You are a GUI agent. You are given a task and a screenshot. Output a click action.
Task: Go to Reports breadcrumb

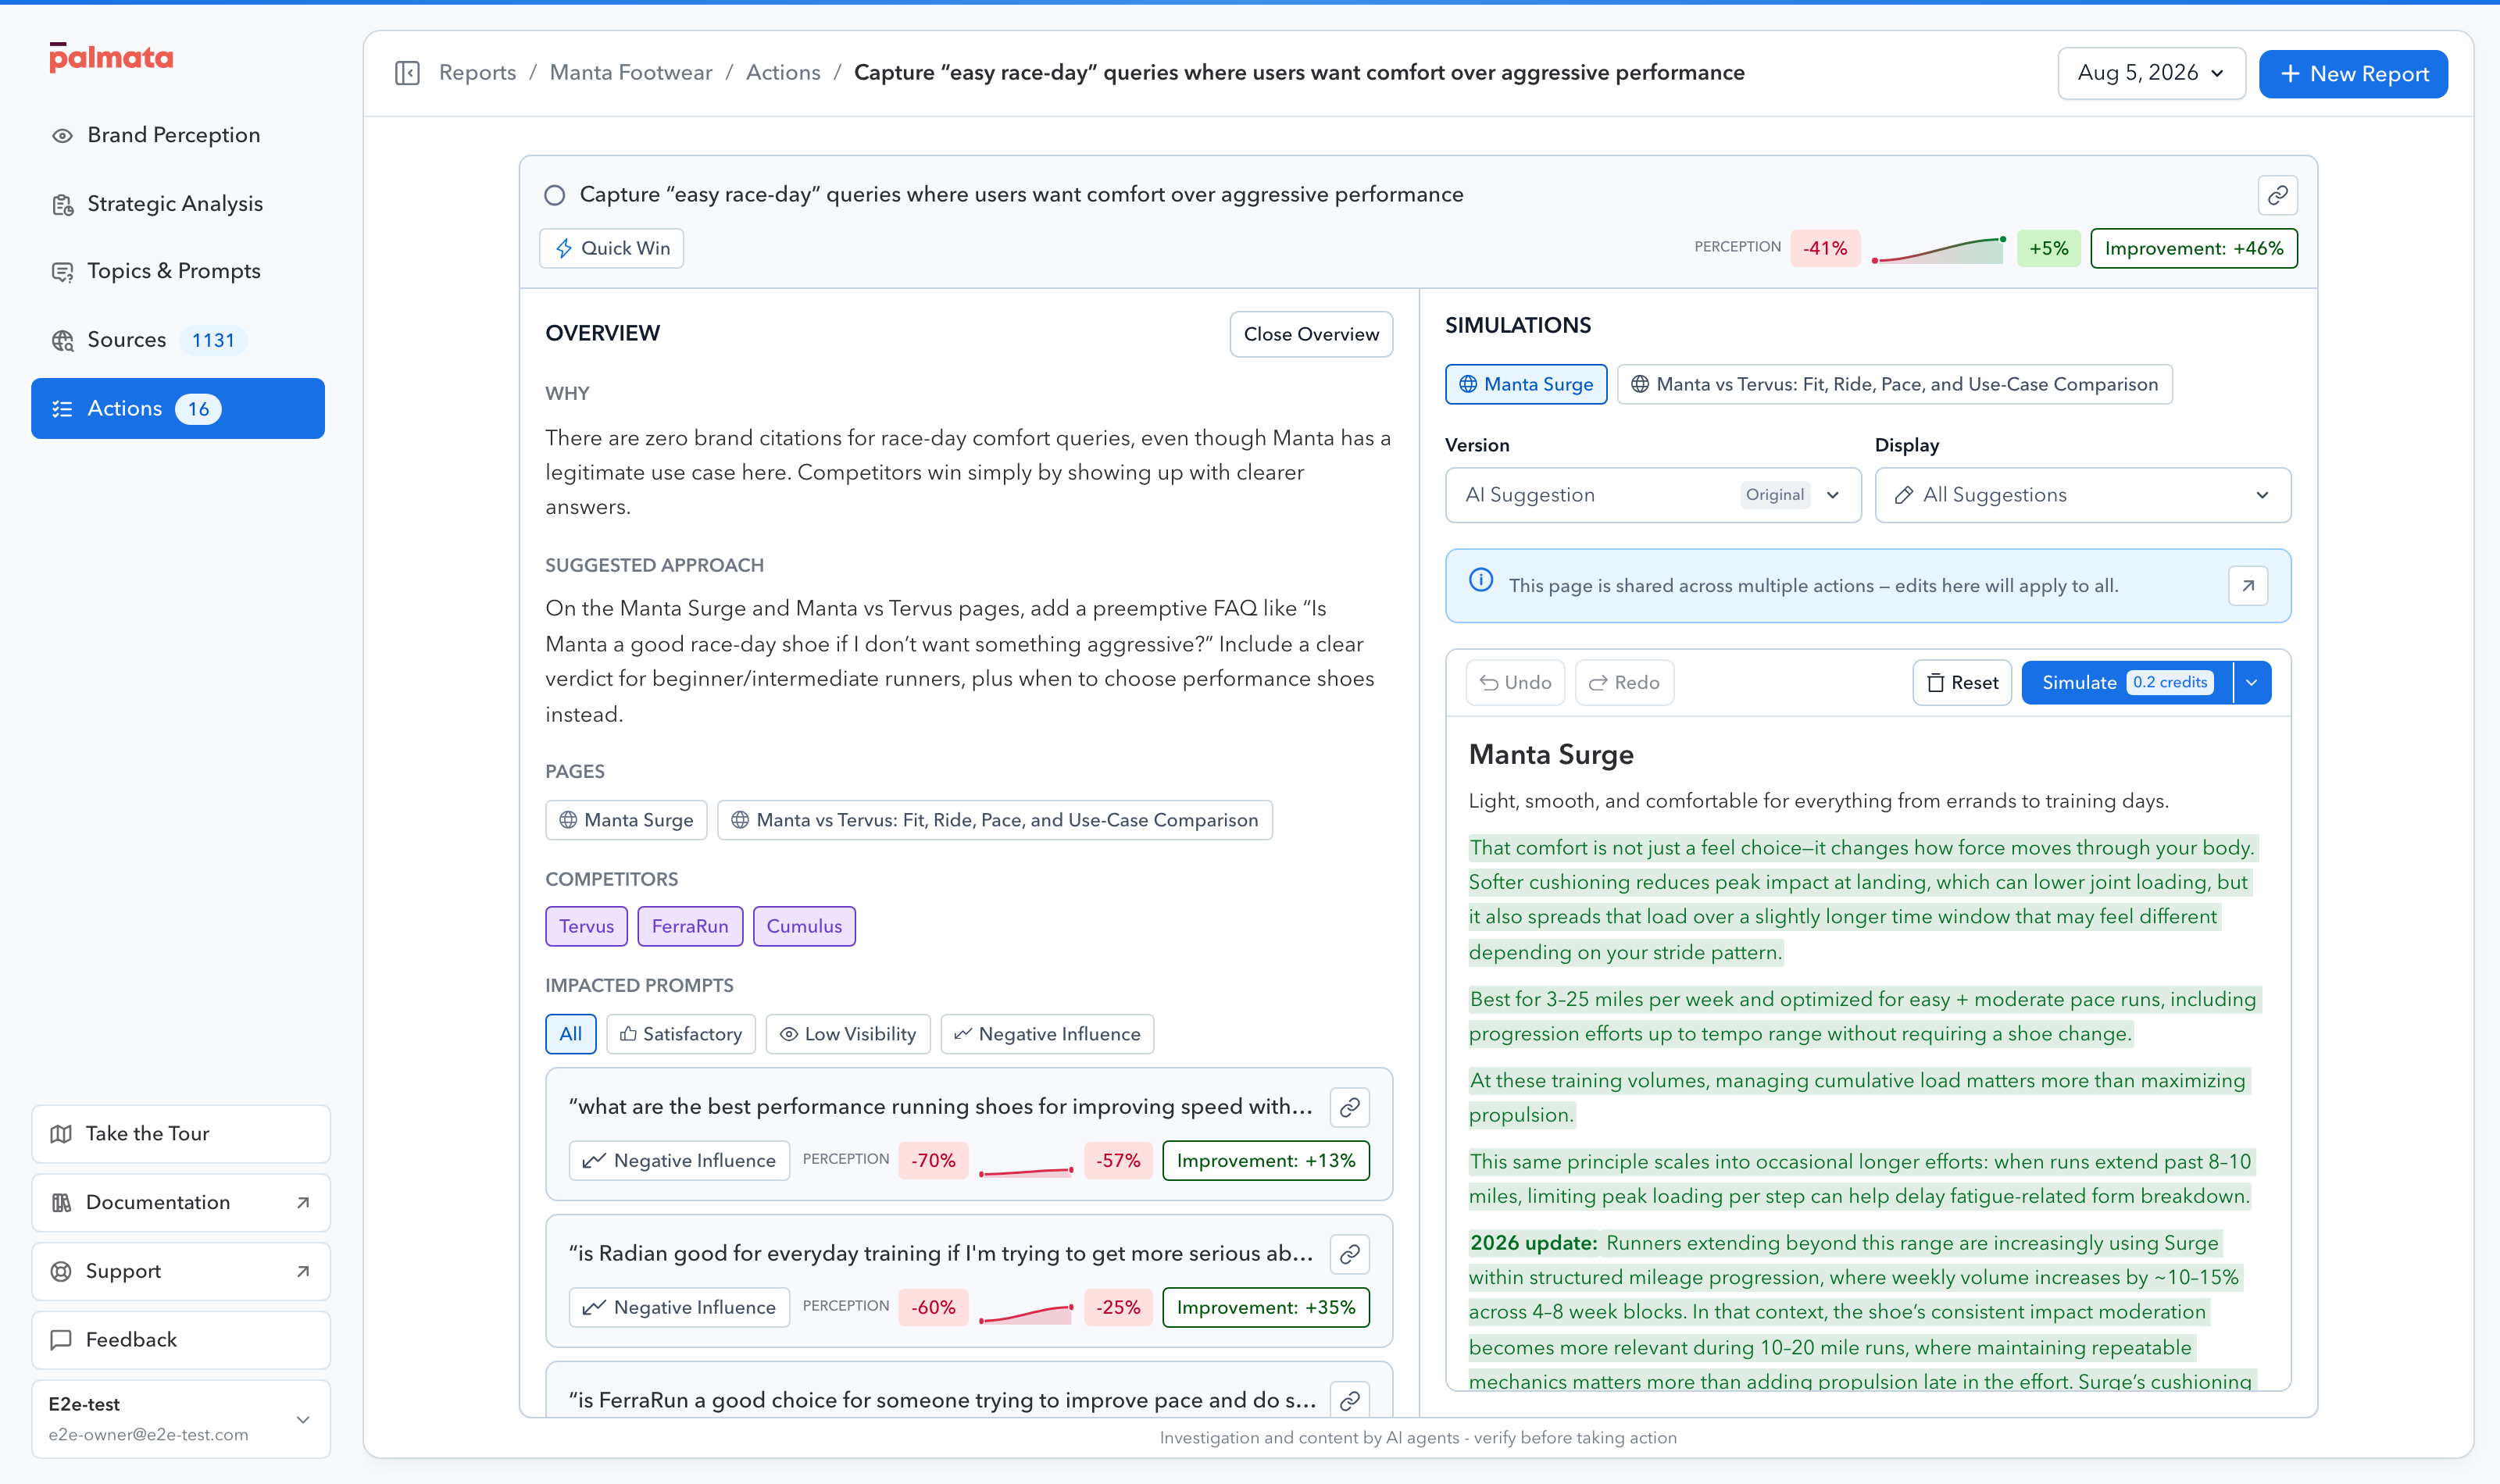click(477, 73)
